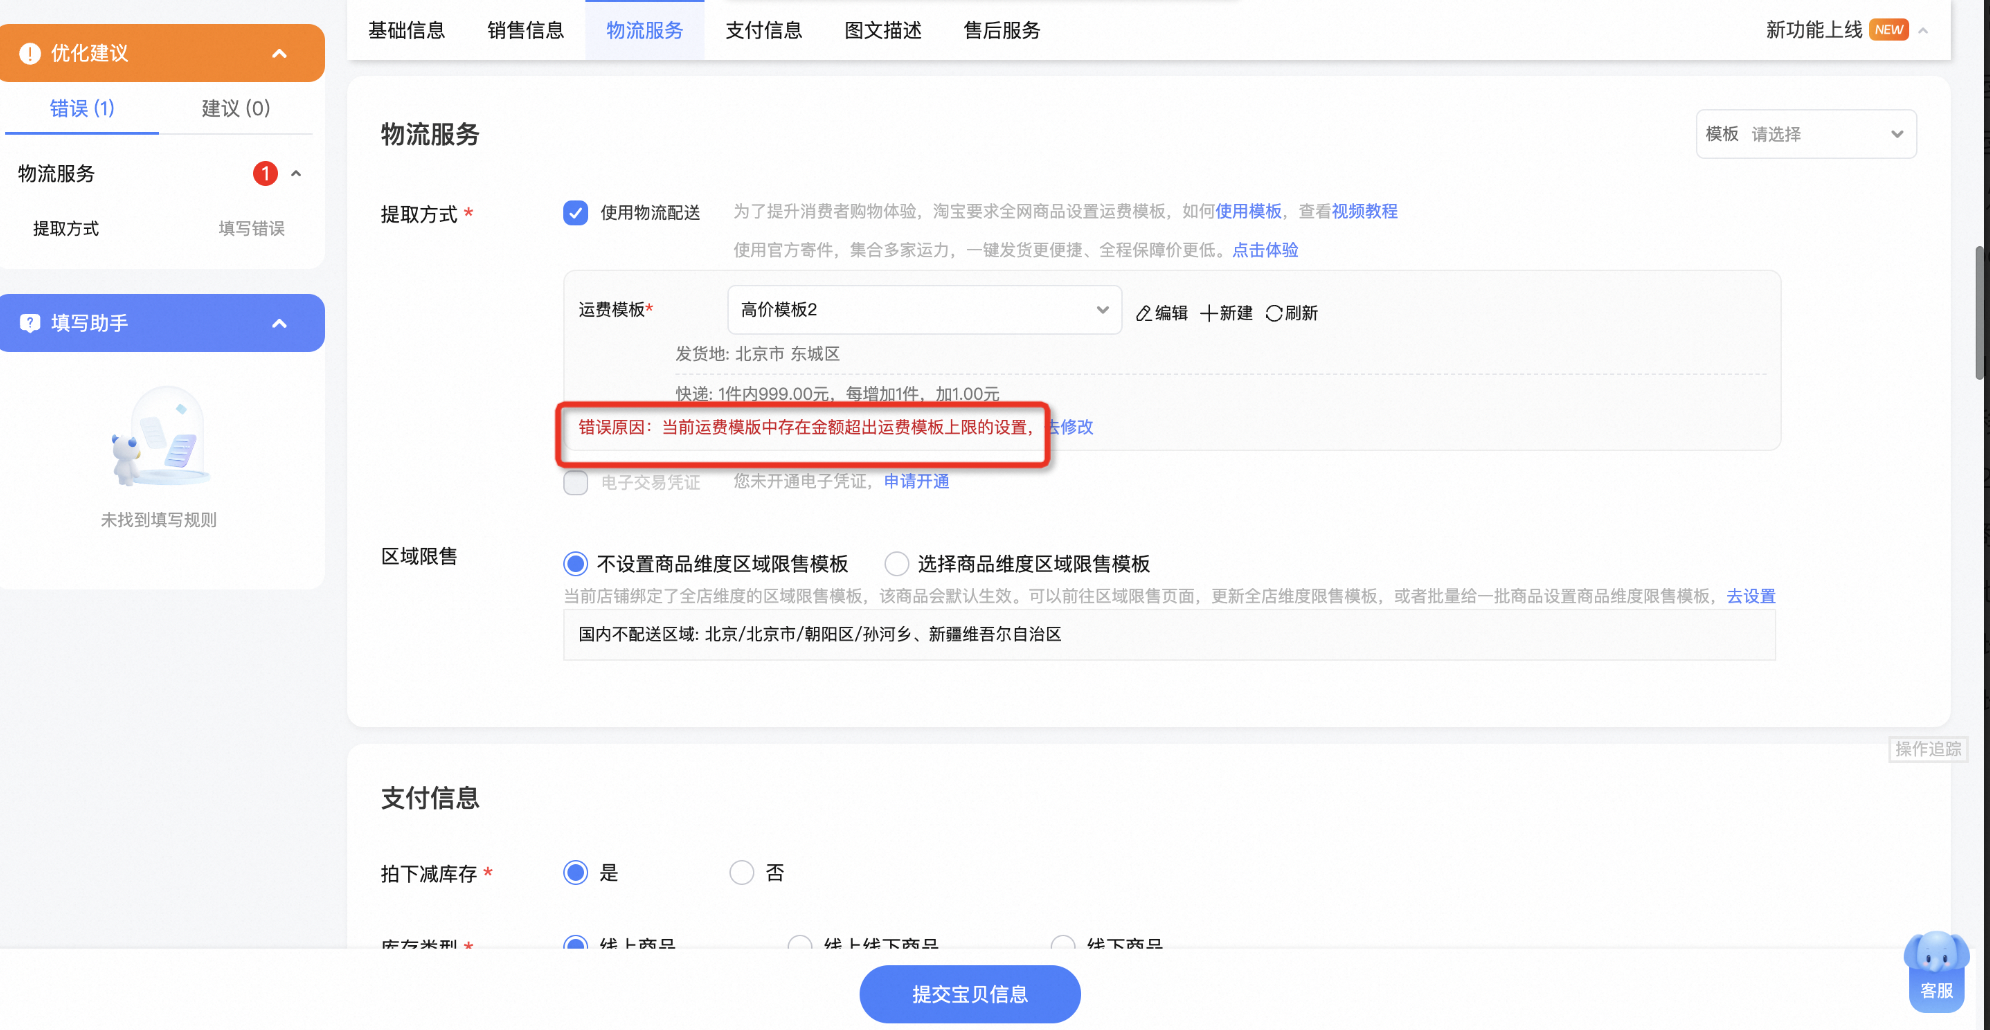Check the 电子交易凭证 checkbox
Image resolution: width=1990 pixels, height=1030 pixels.
575,483
